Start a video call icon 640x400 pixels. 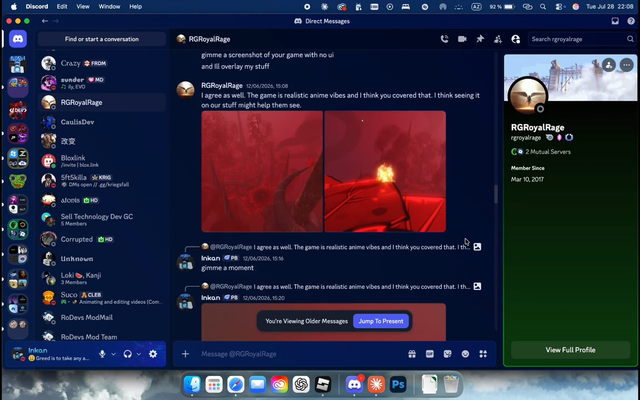point(462,39)
